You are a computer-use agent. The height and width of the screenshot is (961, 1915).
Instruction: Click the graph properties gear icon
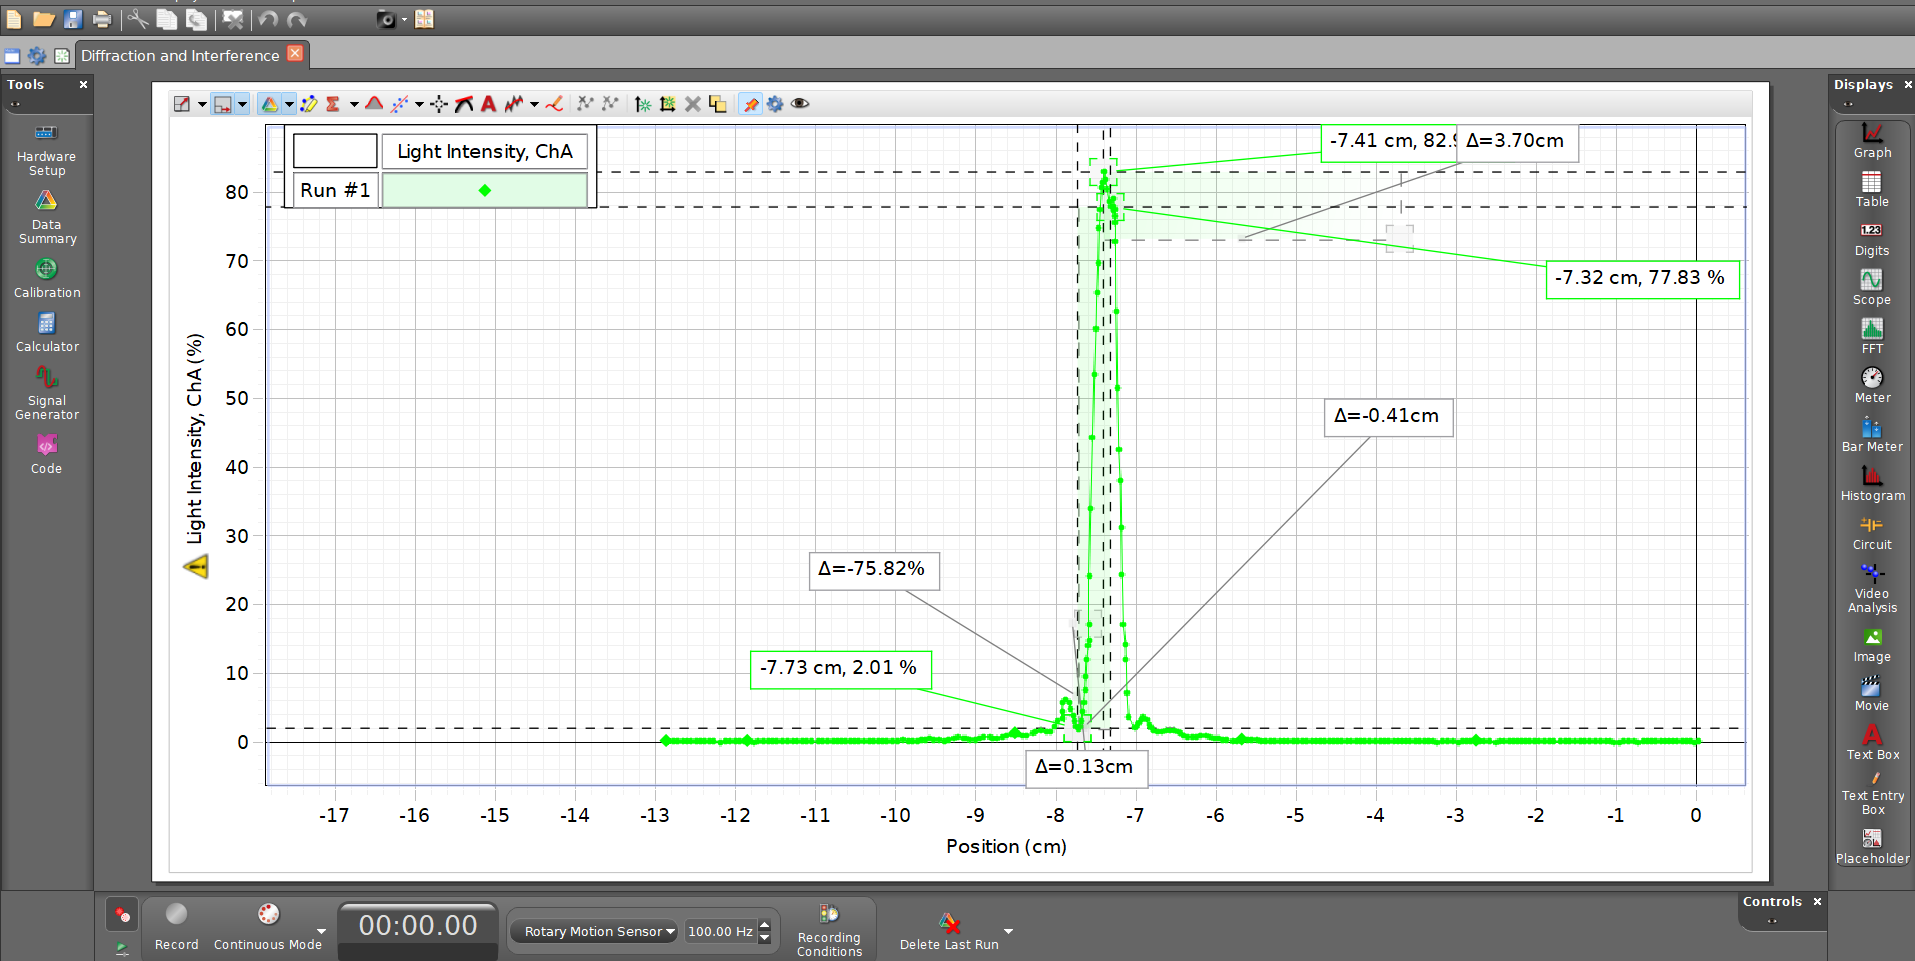[775, 104]
